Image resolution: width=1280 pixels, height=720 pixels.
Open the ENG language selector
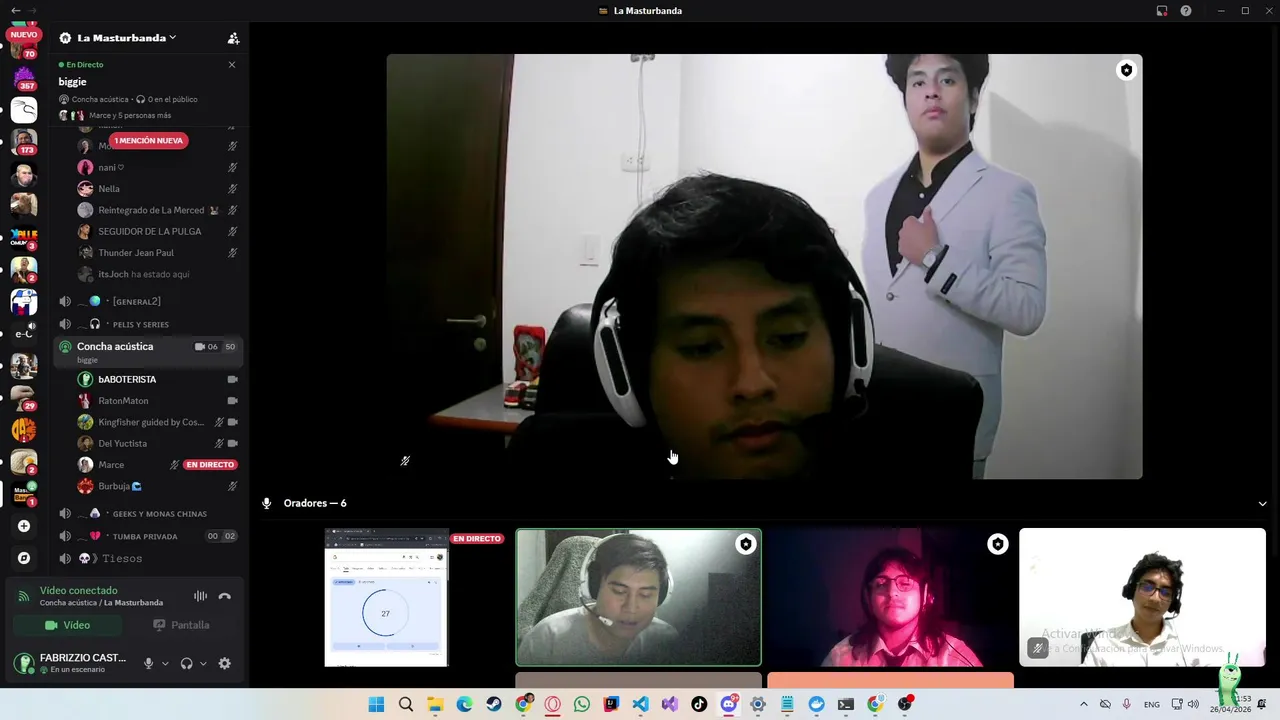[x=1152, y=704]
